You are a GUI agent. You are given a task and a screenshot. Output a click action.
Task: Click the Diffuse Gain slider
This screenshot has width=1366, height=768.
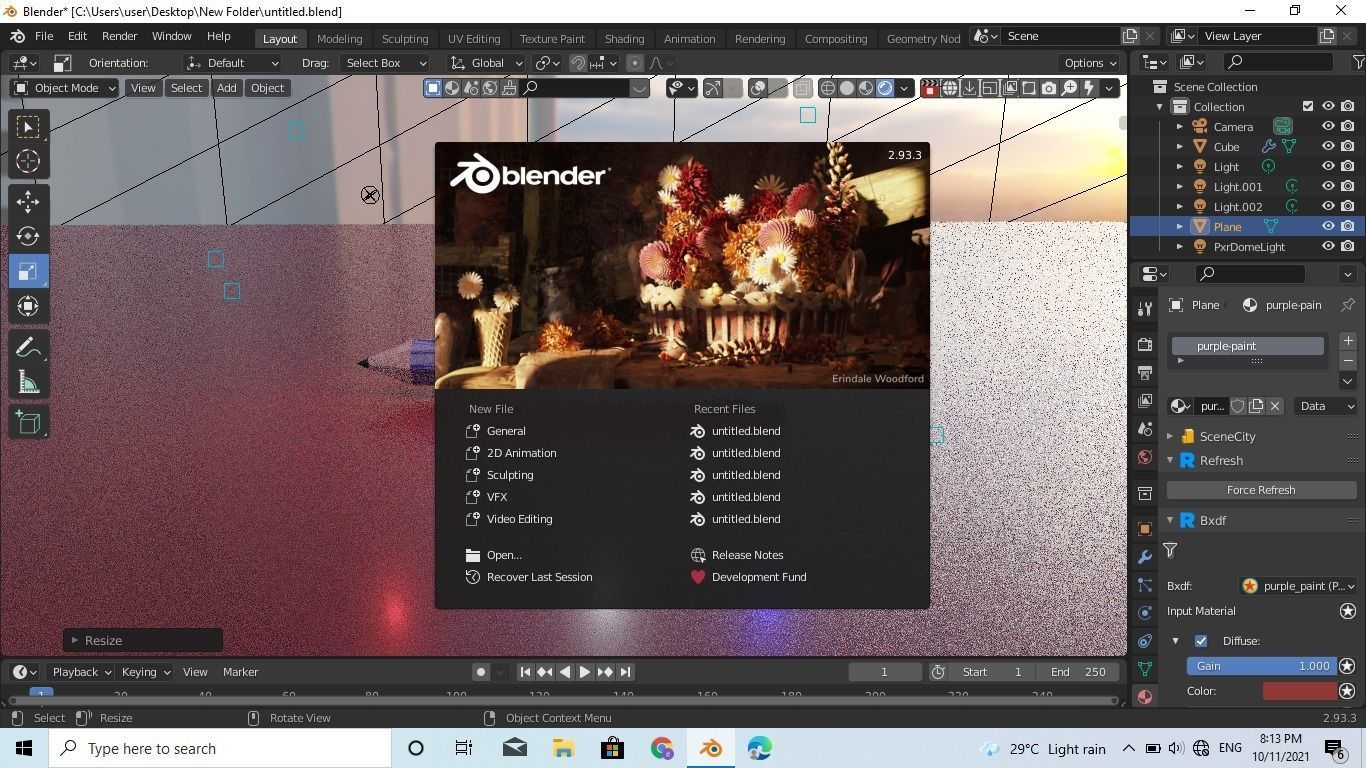pyautogui.click(x=1262, y=666)
